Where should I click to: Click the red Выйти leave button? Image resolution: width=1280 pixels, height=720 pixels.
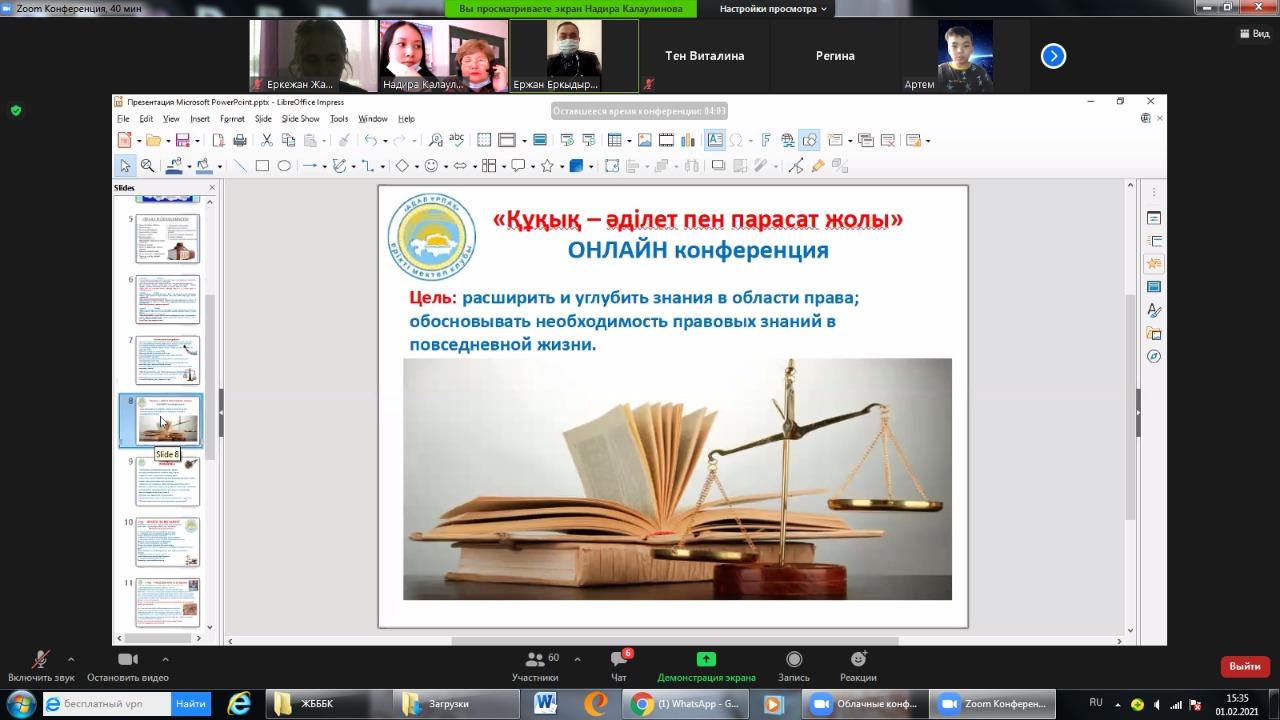(x=1244, y=666)
